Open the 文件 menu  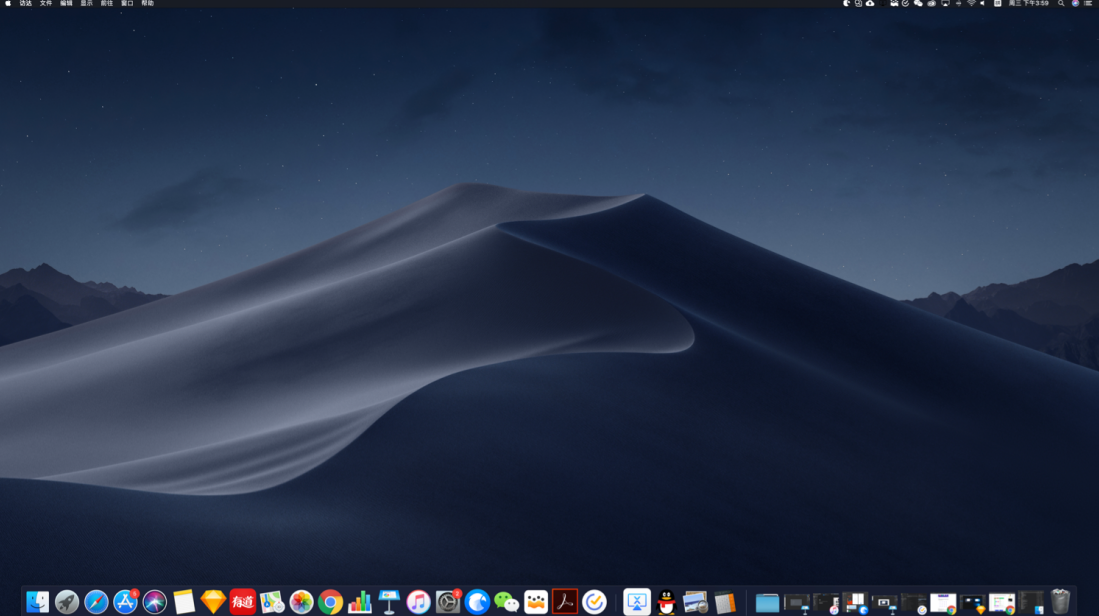click(x=46, y=4)
